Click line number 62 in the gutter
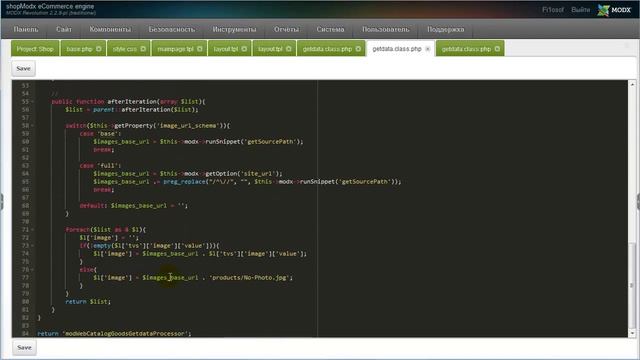 click(25, 158)
